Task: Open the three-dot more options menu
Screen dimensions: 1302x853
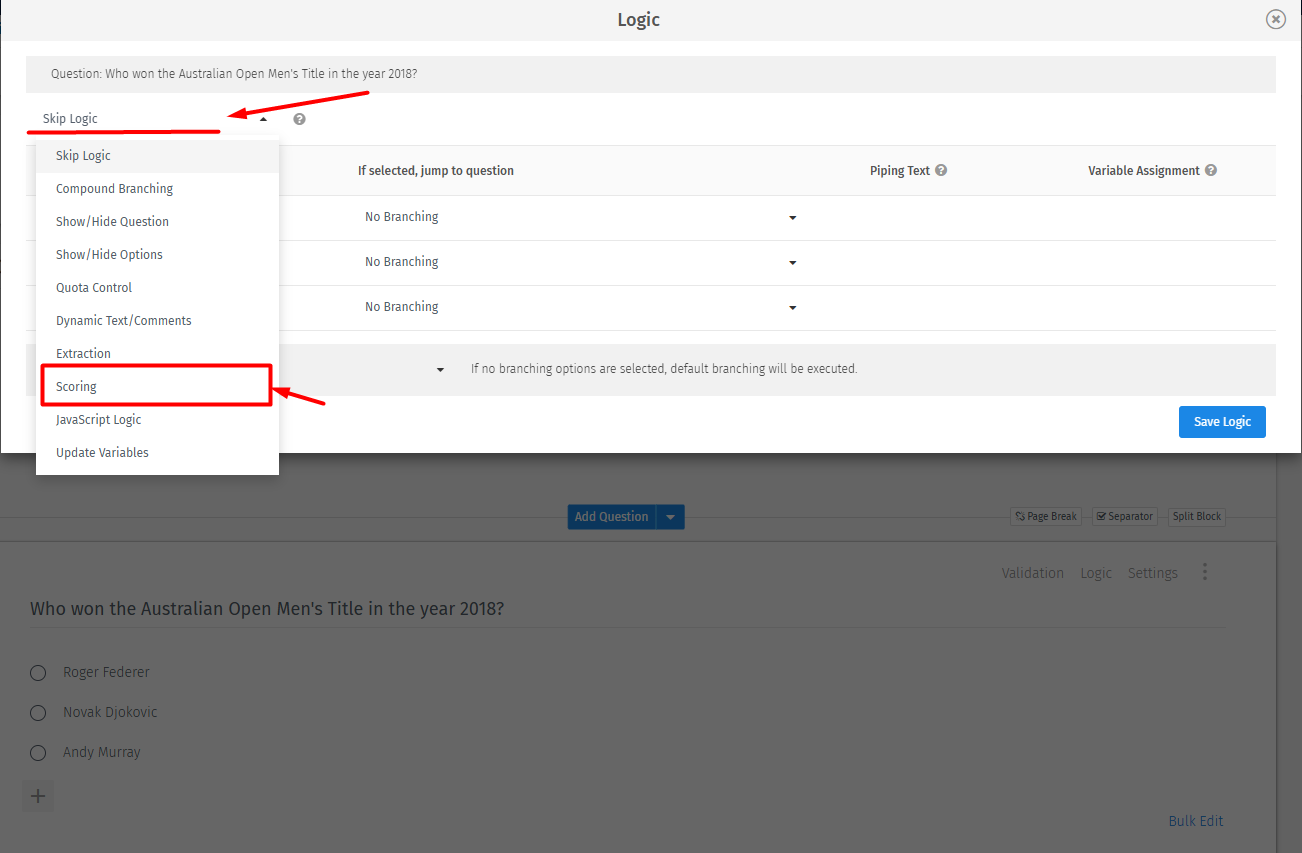Action: [x=1205, y=571]
